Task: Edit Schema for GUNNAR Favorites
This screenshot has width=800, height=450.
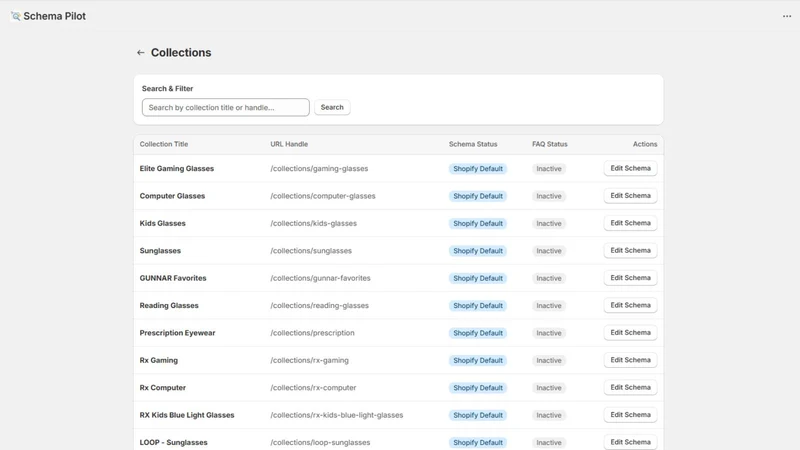Action: (x=630, y=278)
